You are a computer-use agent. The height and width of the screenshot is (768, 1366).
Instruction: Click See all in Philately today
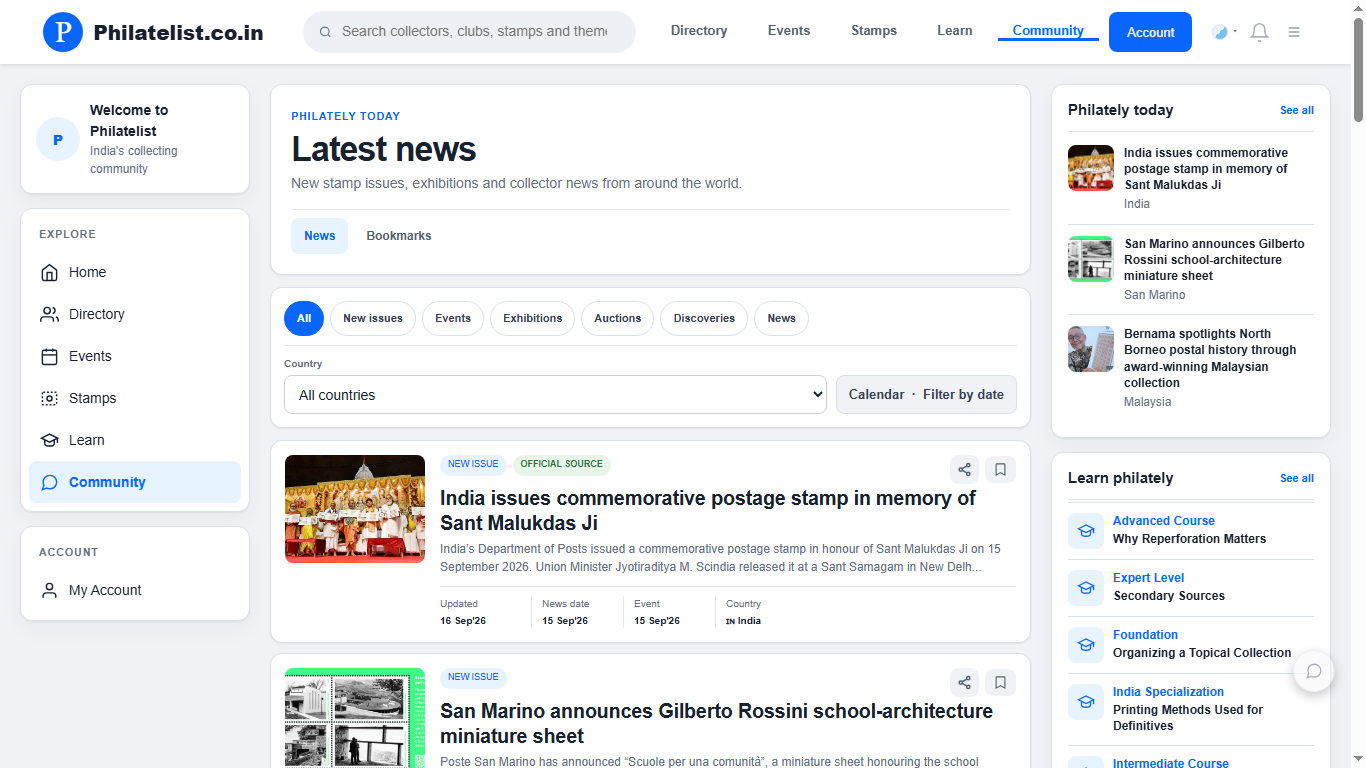pos(1297,110)
